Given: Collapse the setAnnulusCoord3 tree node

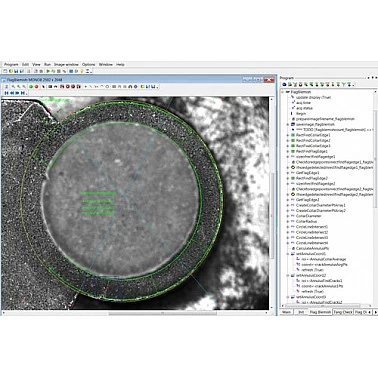Looking at the screenshot, I should point(288,297).
